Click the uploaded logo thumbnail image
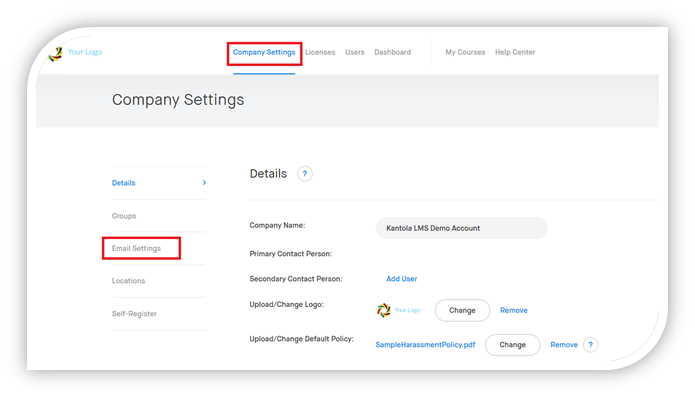This screenshot has height=397, width=695. click(x=398, y=310)
